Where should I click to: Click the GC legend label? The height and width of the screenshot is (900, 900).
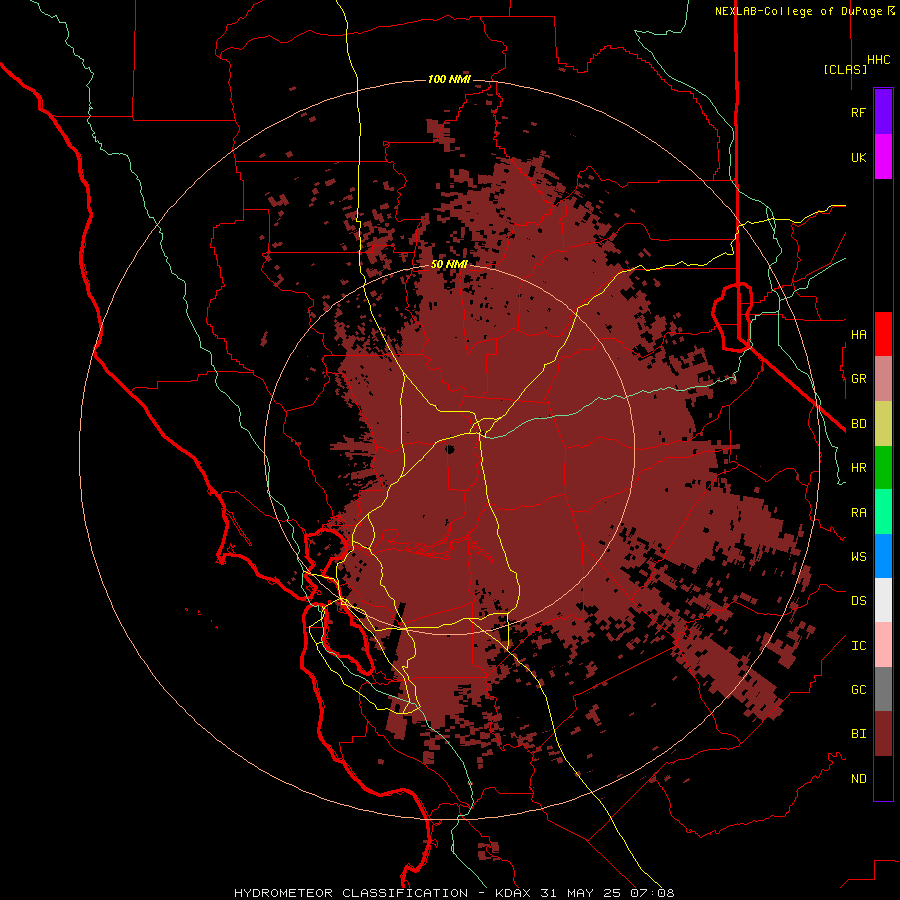(x=858, y=689)
